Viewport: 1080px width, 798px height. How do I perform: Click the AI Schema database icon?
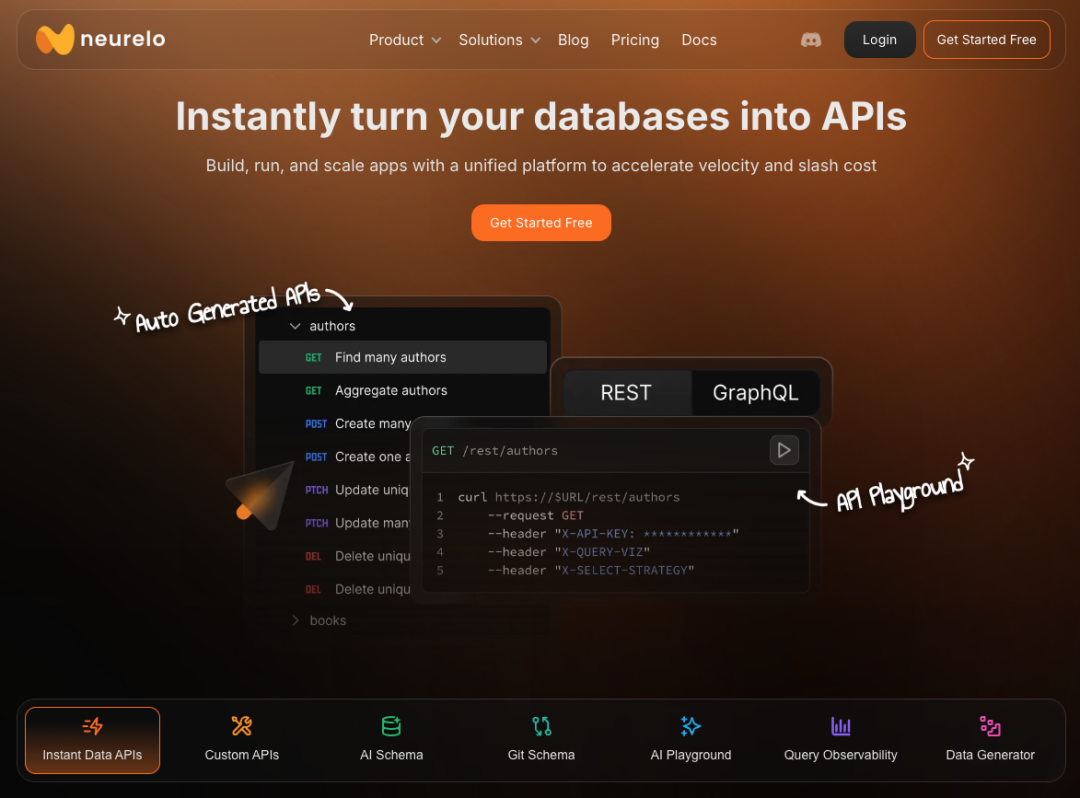tap(391, 726)
